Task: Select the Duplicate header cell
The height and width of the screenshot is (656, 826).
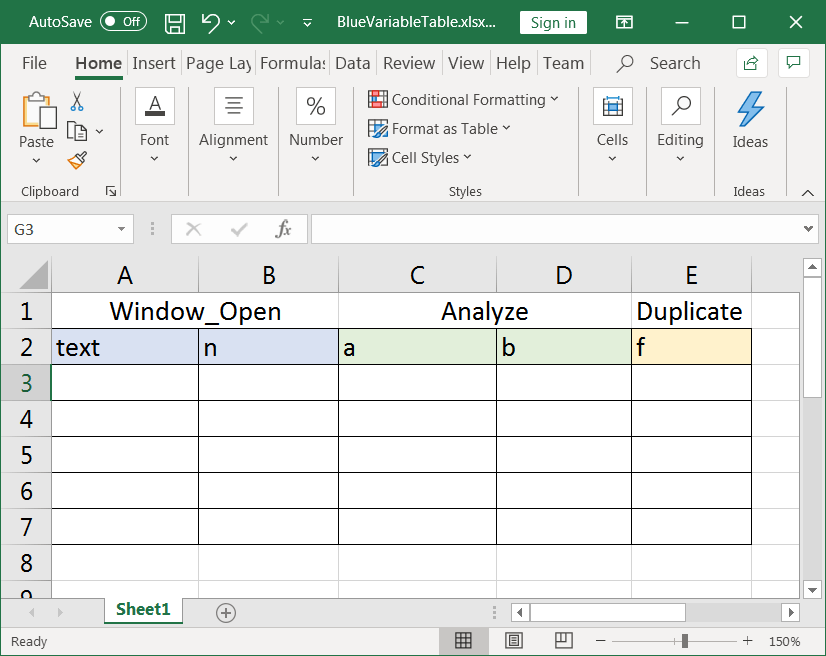Action: [691, 311]
